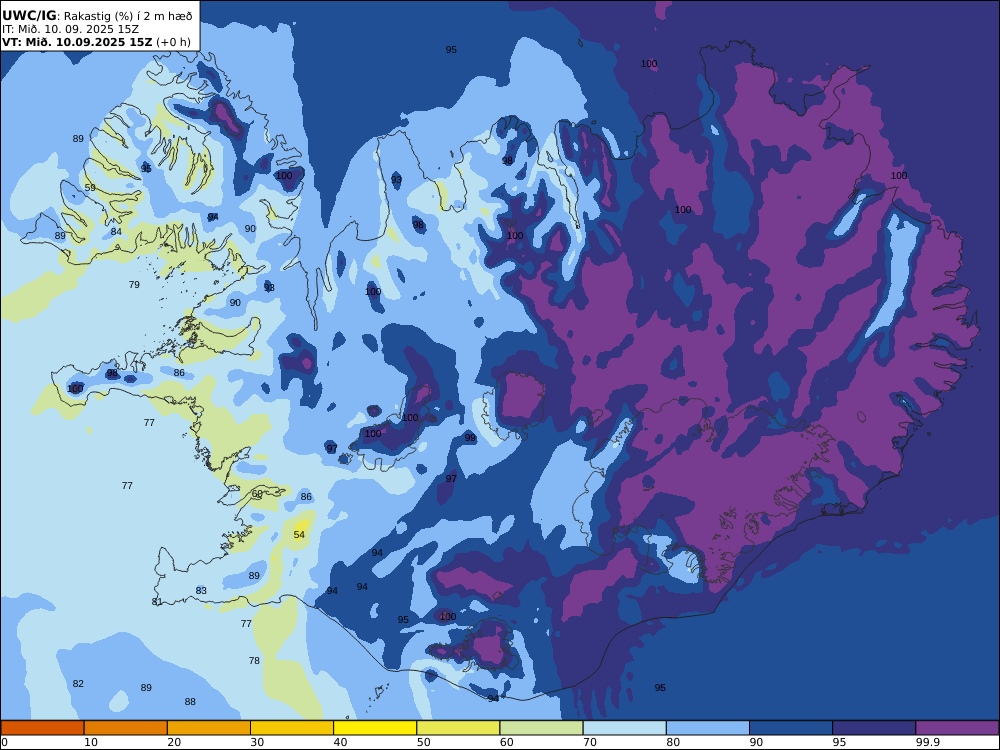Click the amber 20–30 legend swatch

point(209,728)
